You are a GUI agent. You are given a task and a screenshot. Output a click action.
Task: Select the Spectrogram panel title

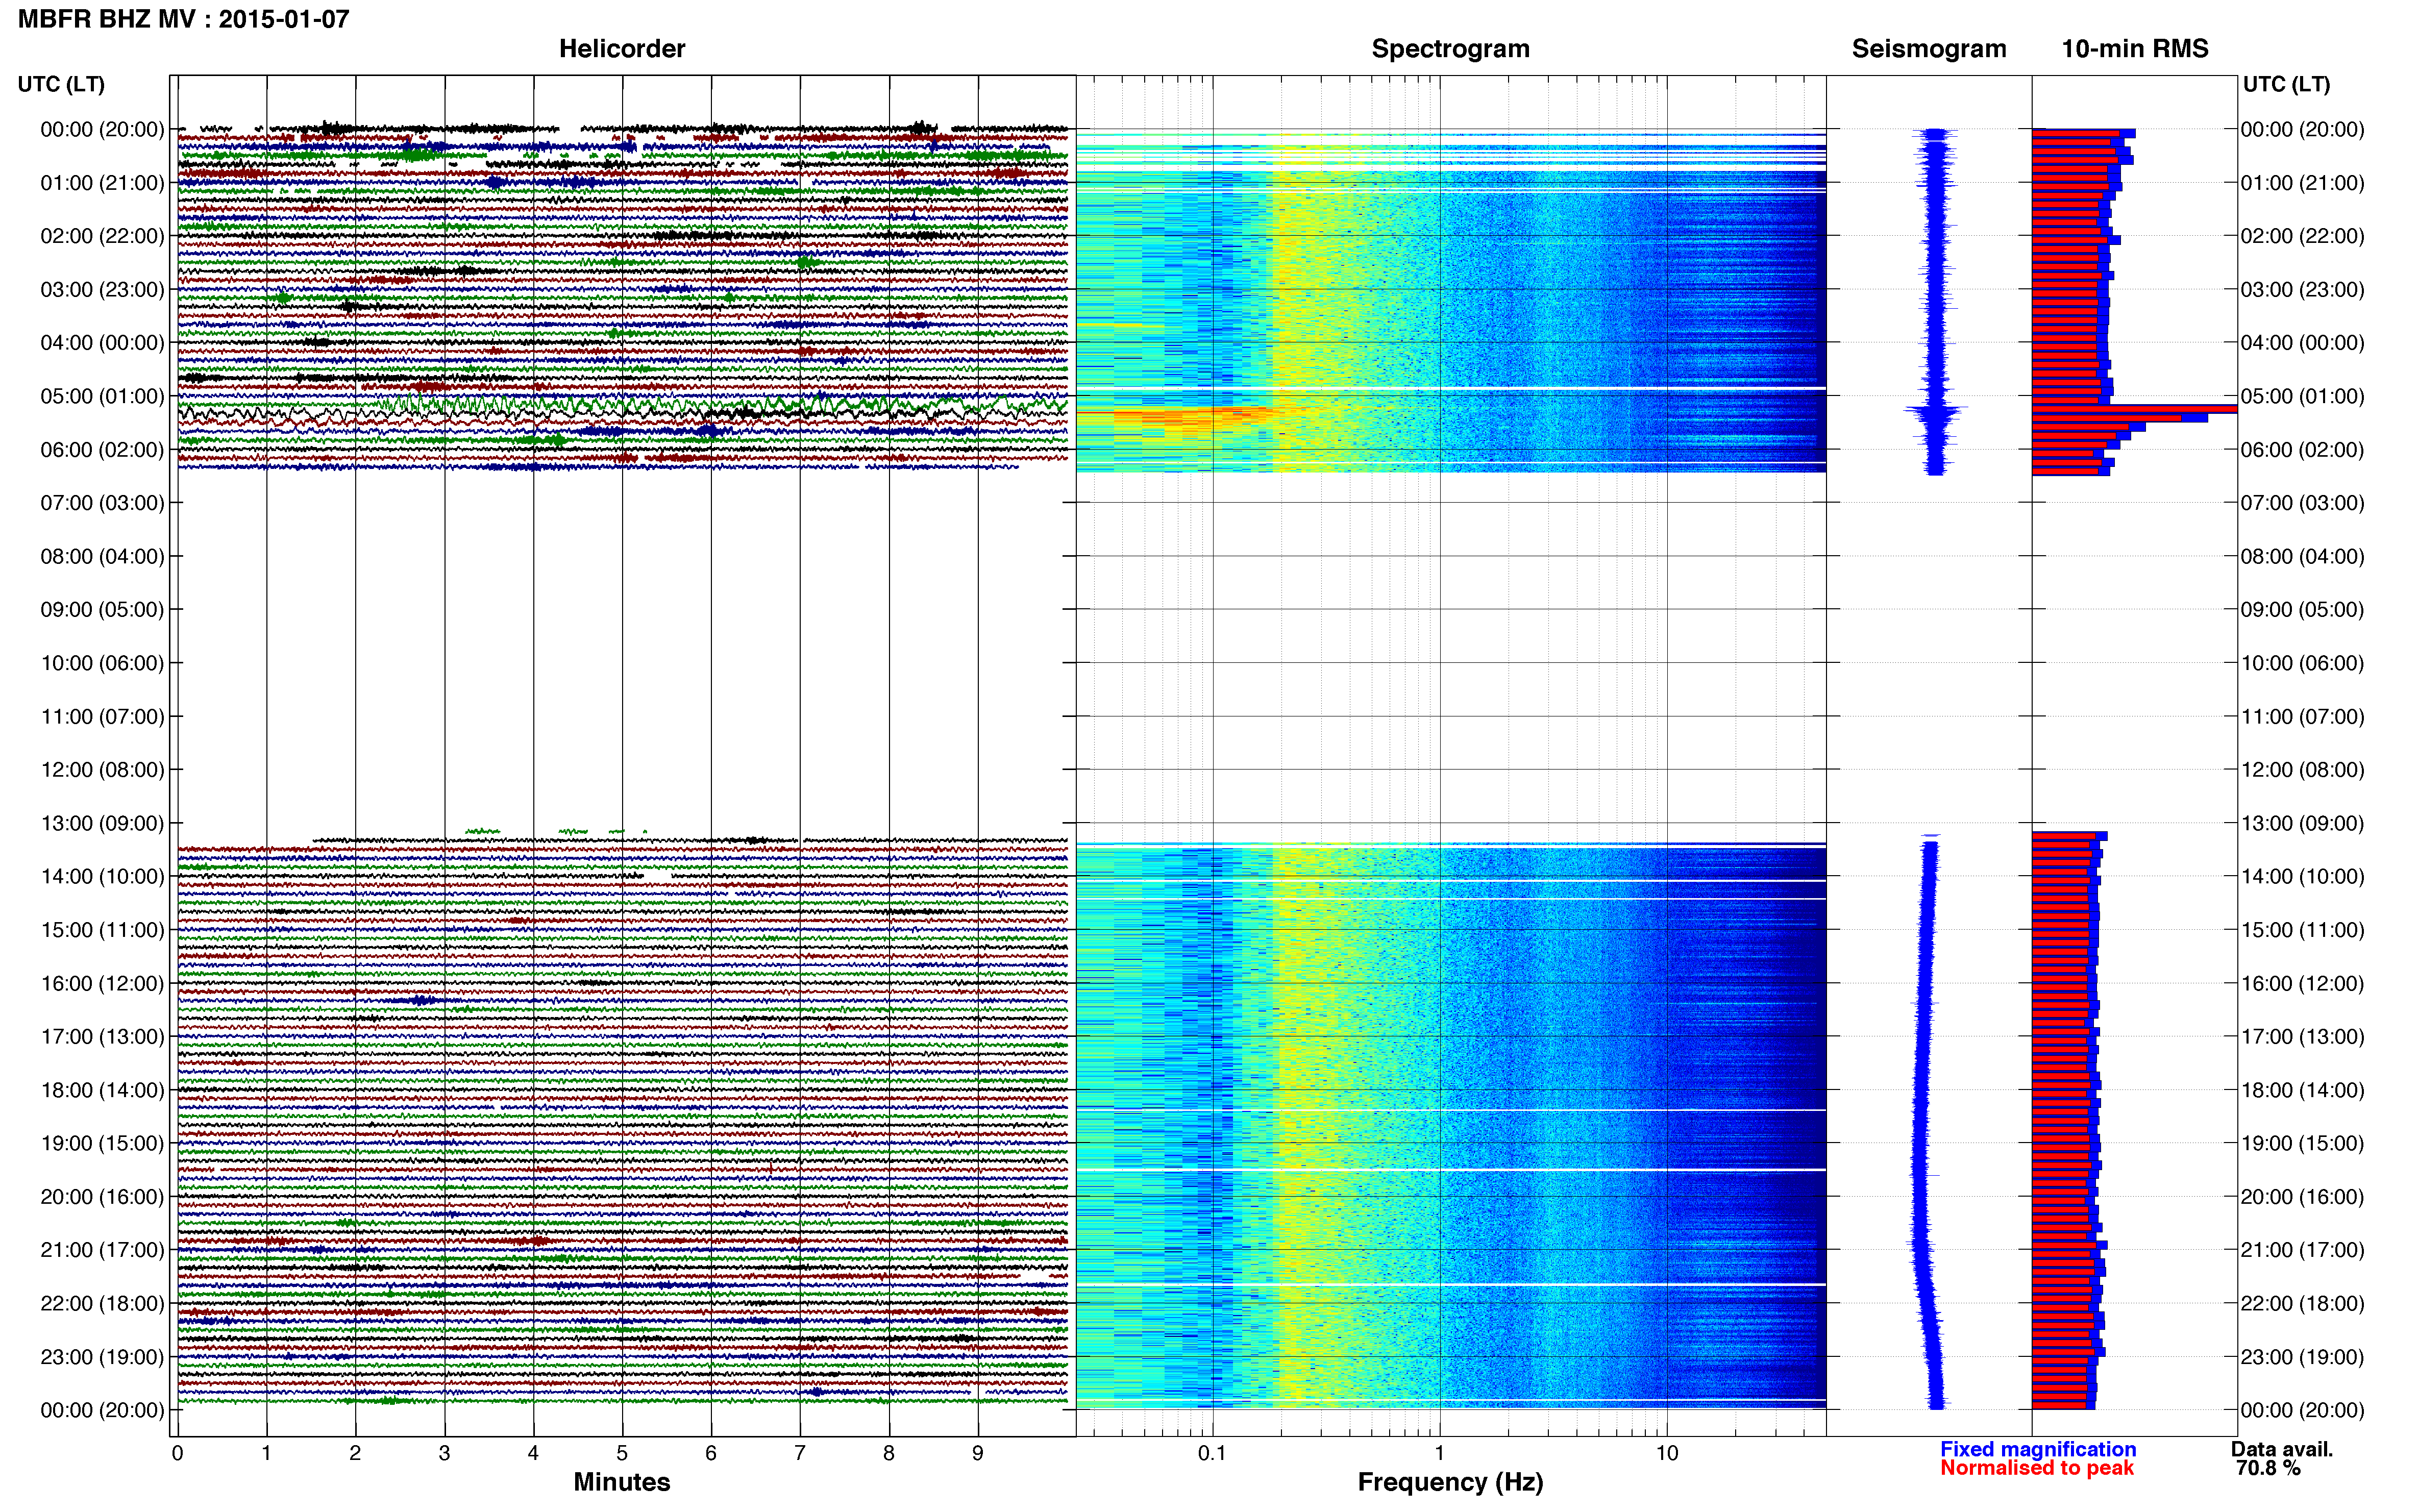[1450, 48]
